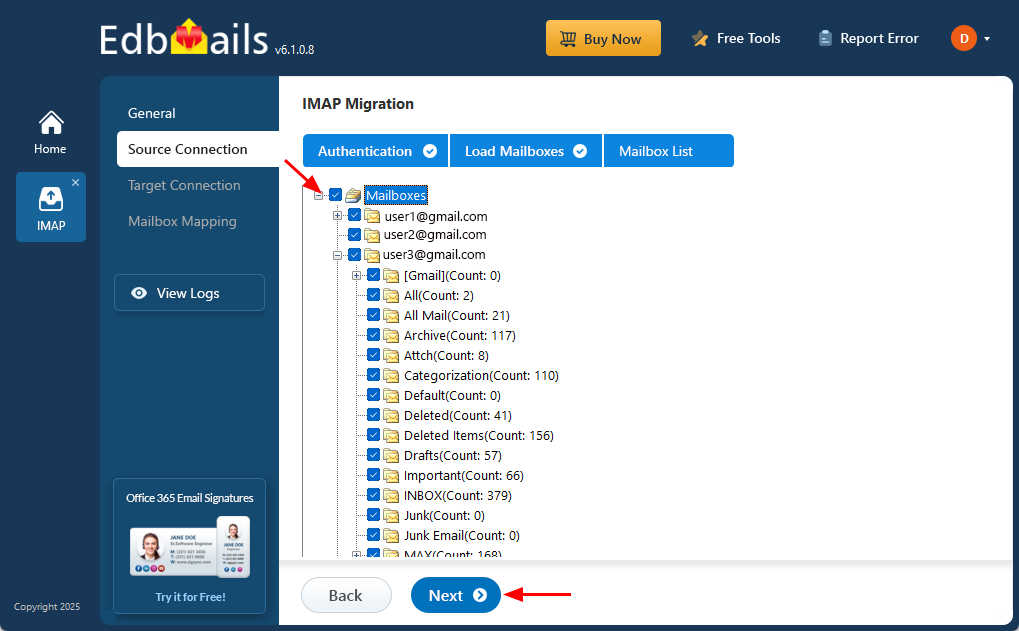Click the Report Error clipboard icon
This screenshot has height=631, width=1019.
825,38
